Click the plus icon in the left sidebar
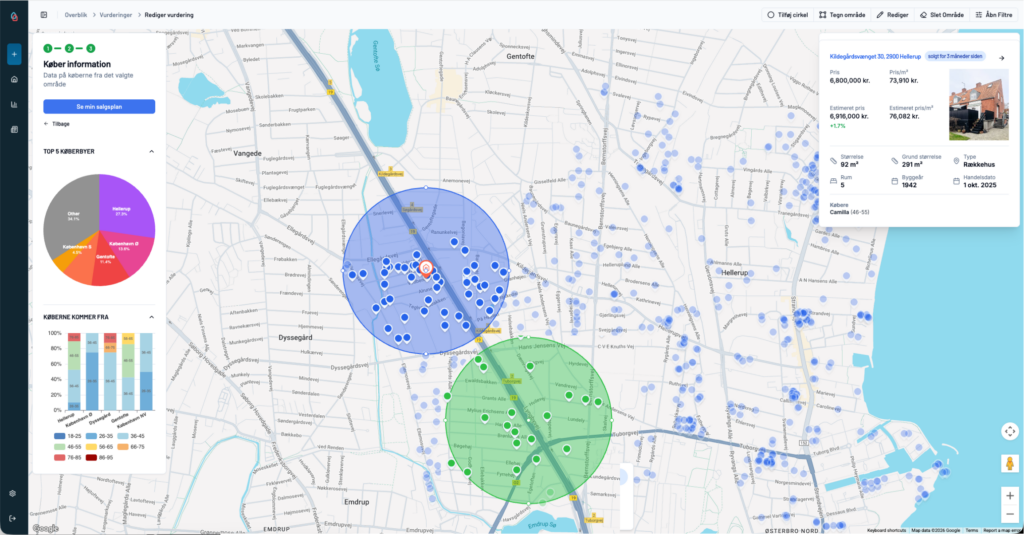 pyautogui.click(x=14, y=55)
